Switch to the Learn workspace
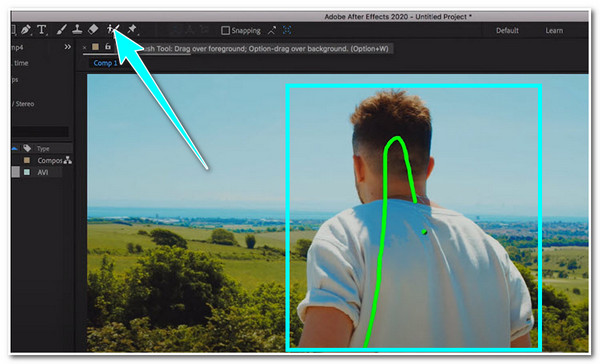600x364 pixels. click(x=554, y=30)
